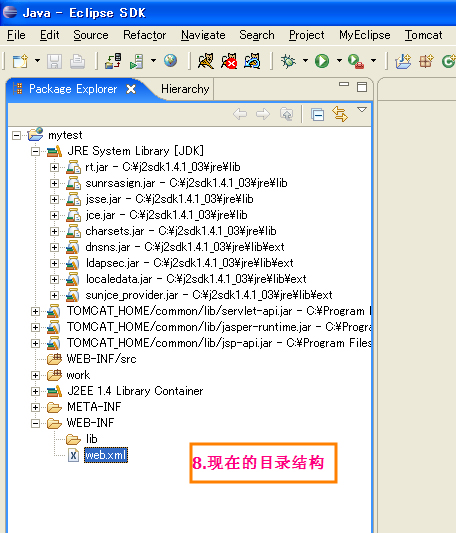Expand the dnsns.jar node

pos(54,247)
